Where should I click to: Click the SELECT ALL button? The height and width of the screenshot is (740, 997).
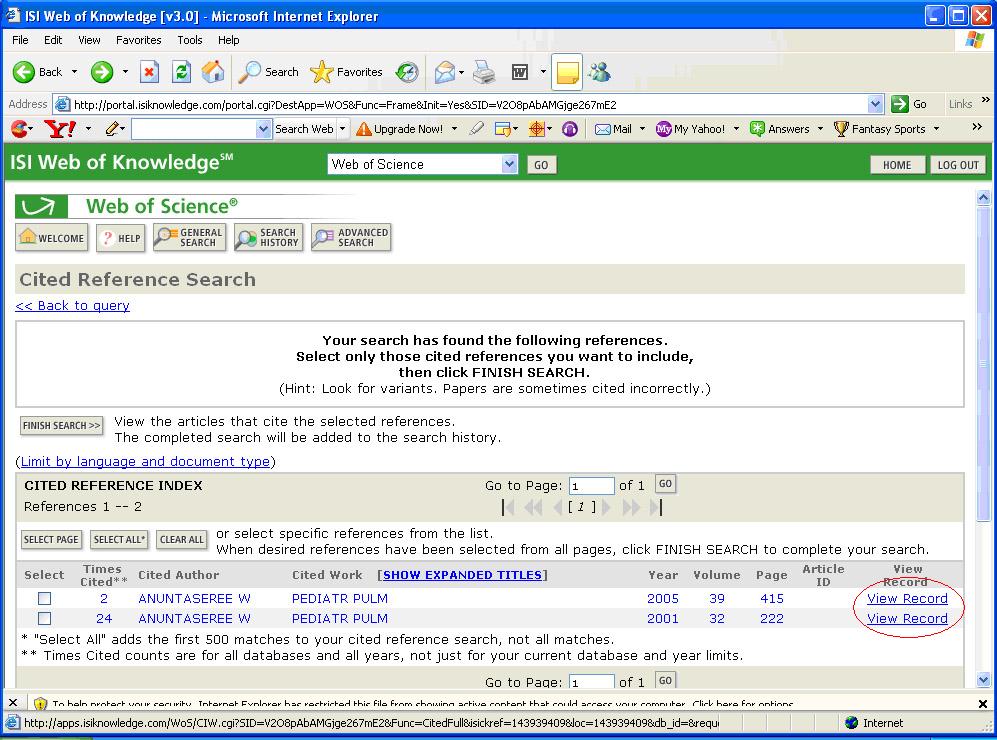[x=120, y=540]
